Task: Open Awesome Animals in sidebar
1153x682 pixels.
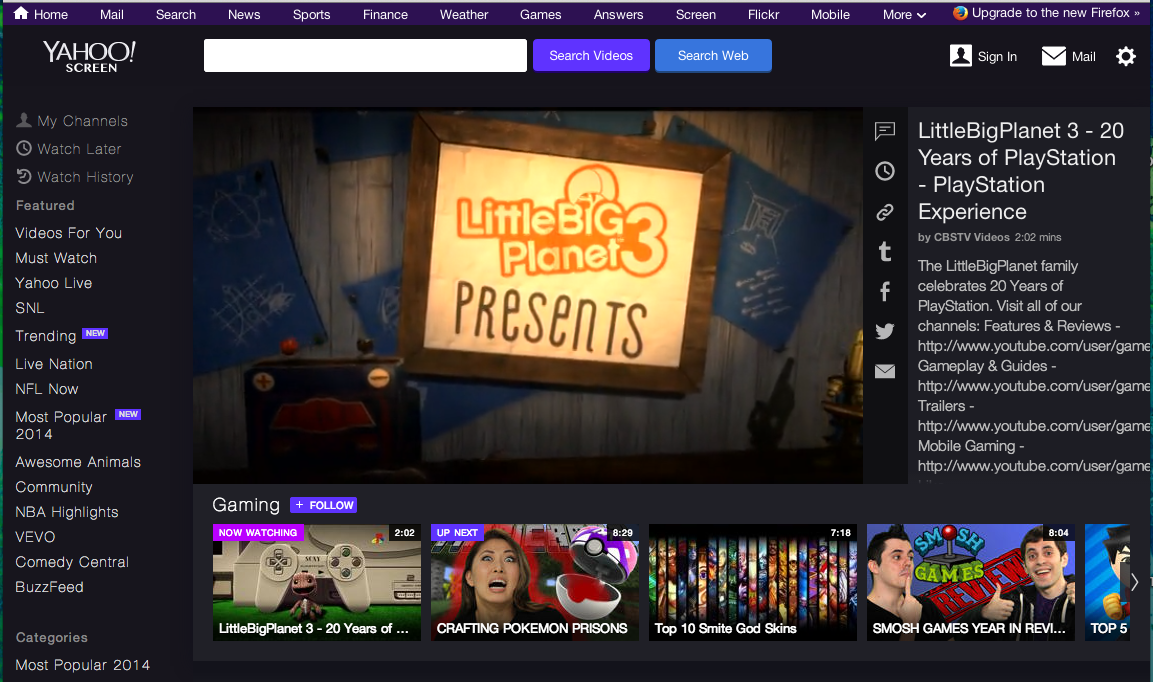Action: click(78, 462)
